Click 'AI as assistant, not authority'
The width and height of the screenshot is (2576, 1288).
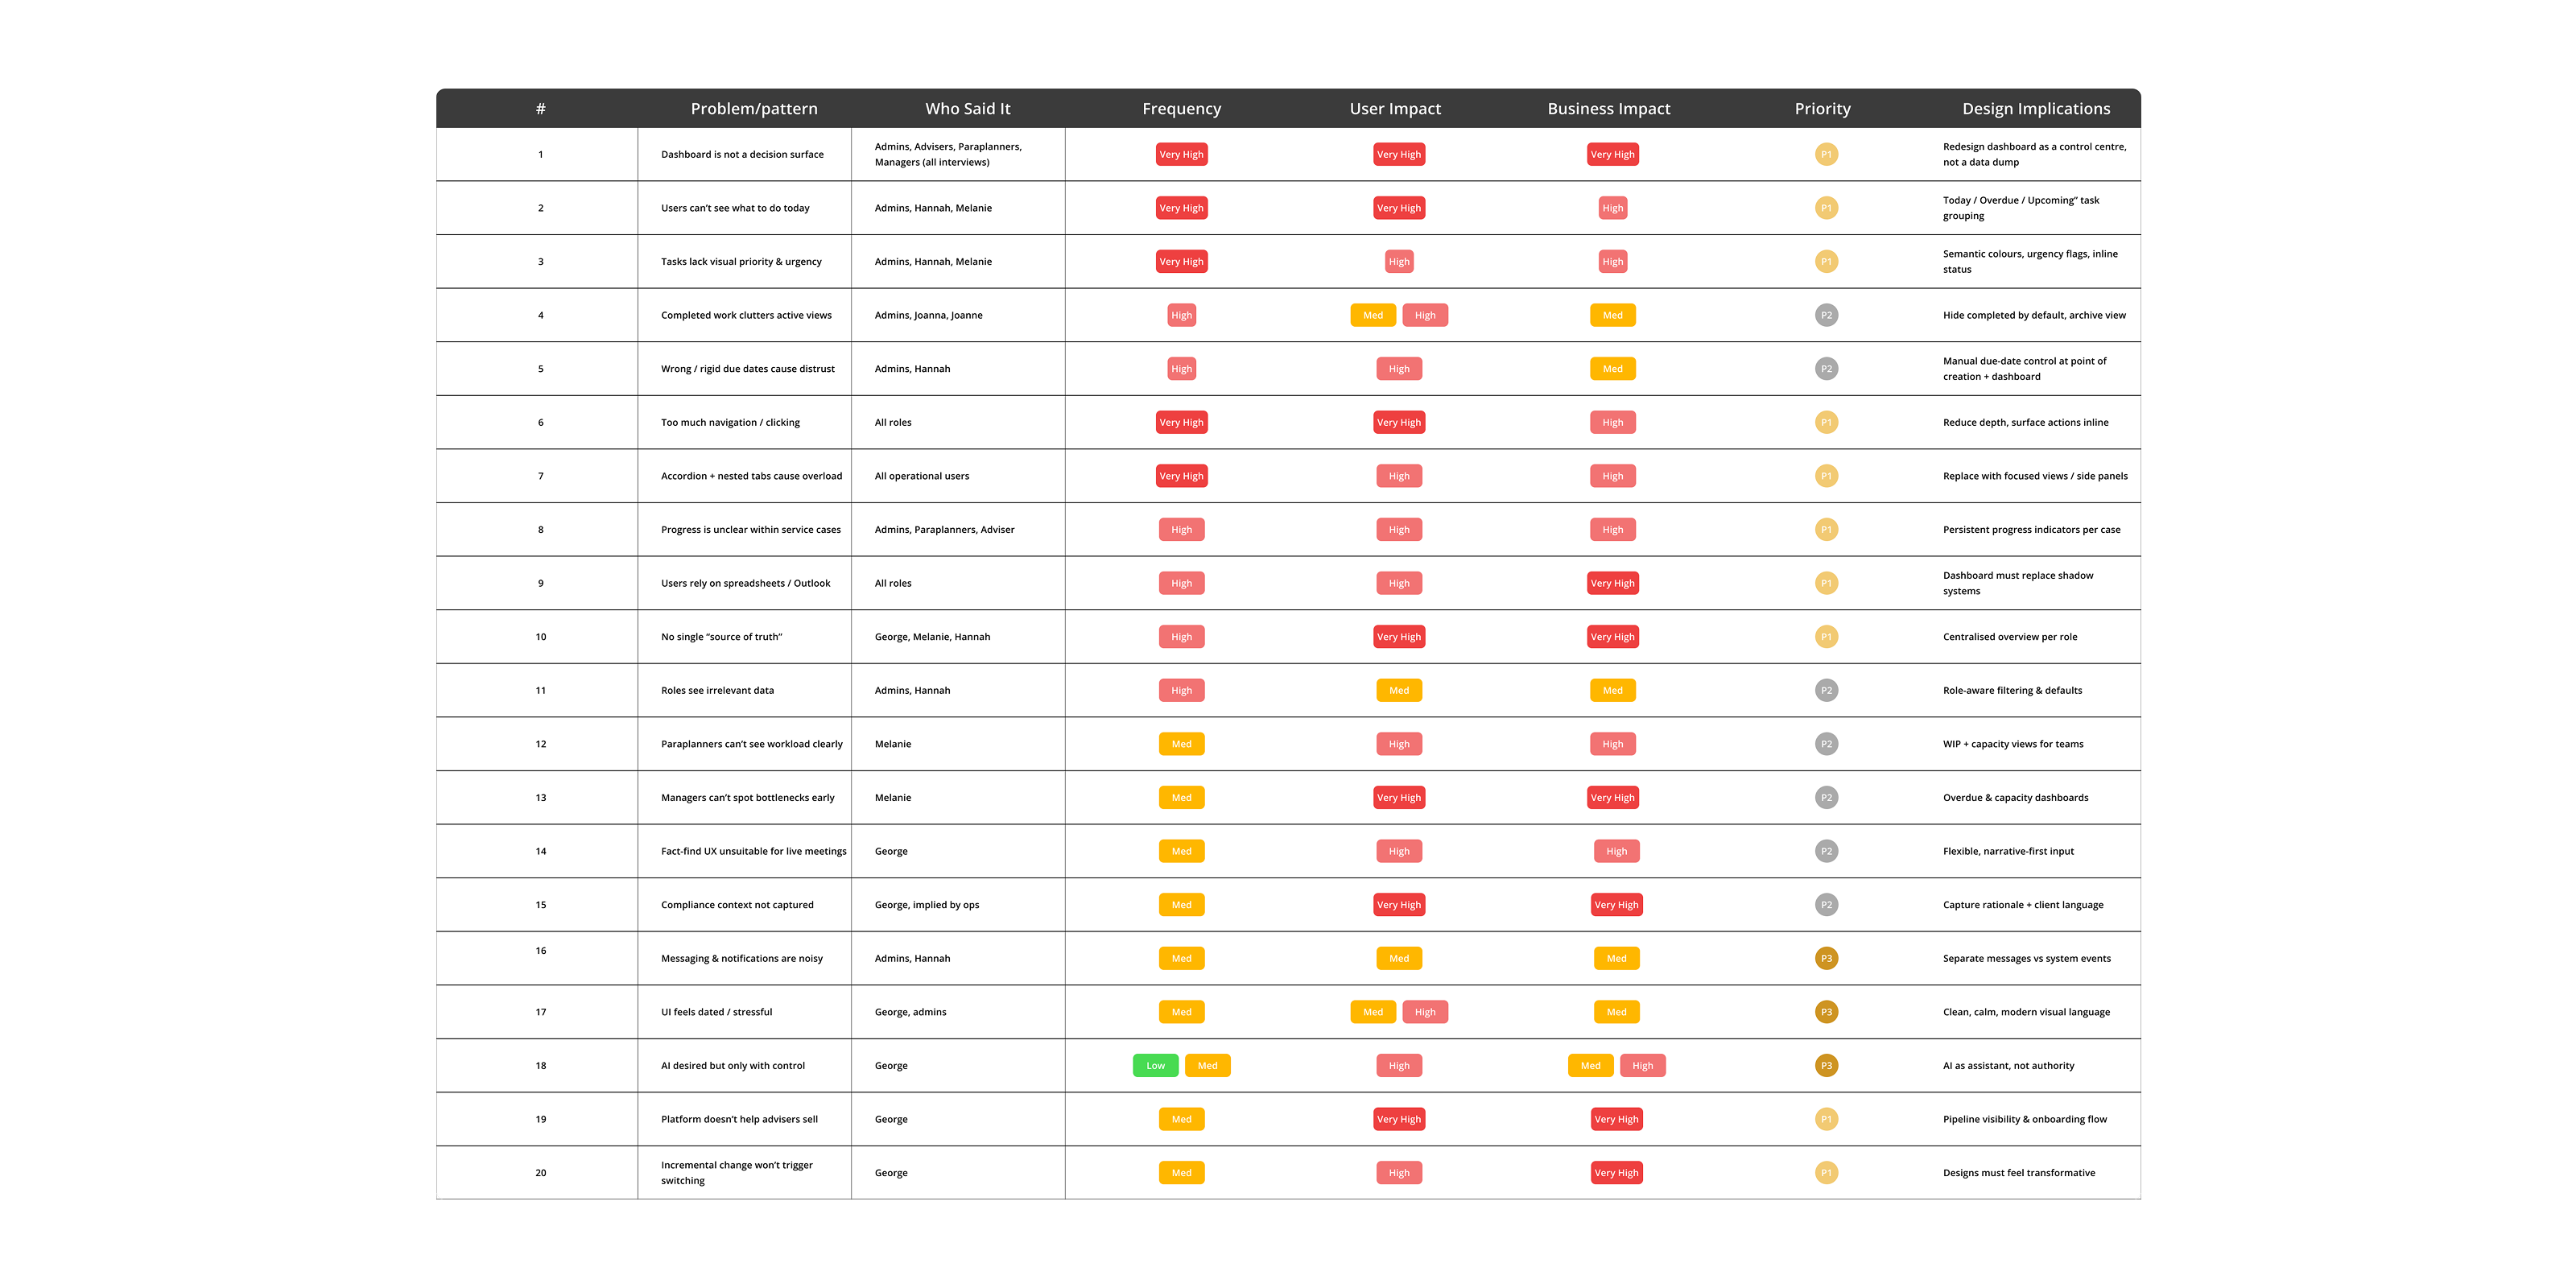(x=2008, y=1066)
